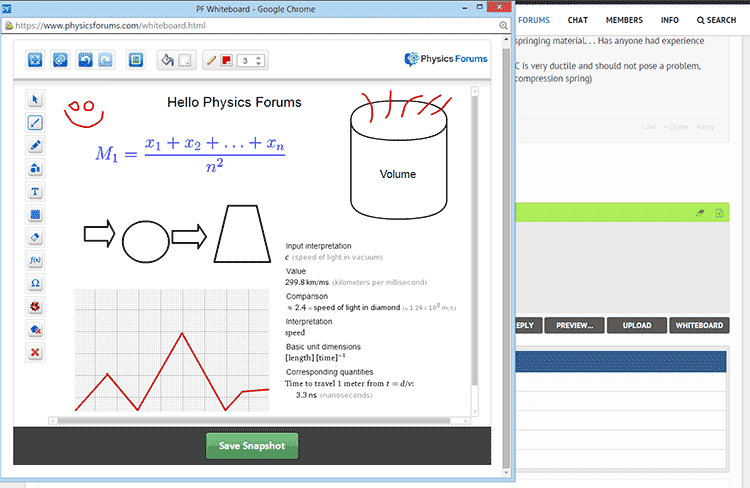Screen dimensions: 750x488
Task: Click the pencil stroke color icon
Action: tap(210, 60)
